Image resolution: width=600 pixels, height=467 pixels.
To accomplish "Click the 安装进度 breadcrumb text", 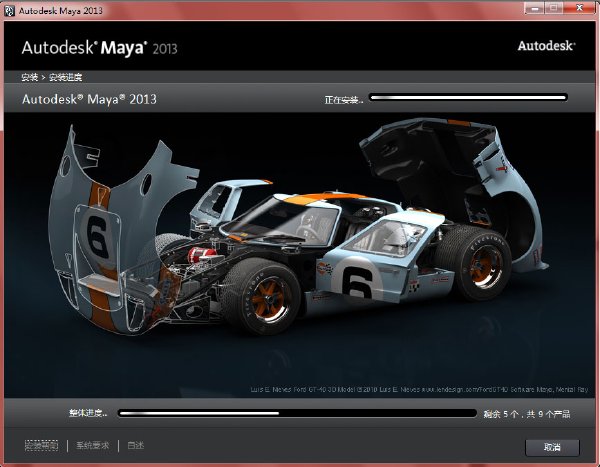I will pyautogui.click(x=65, y=77).
